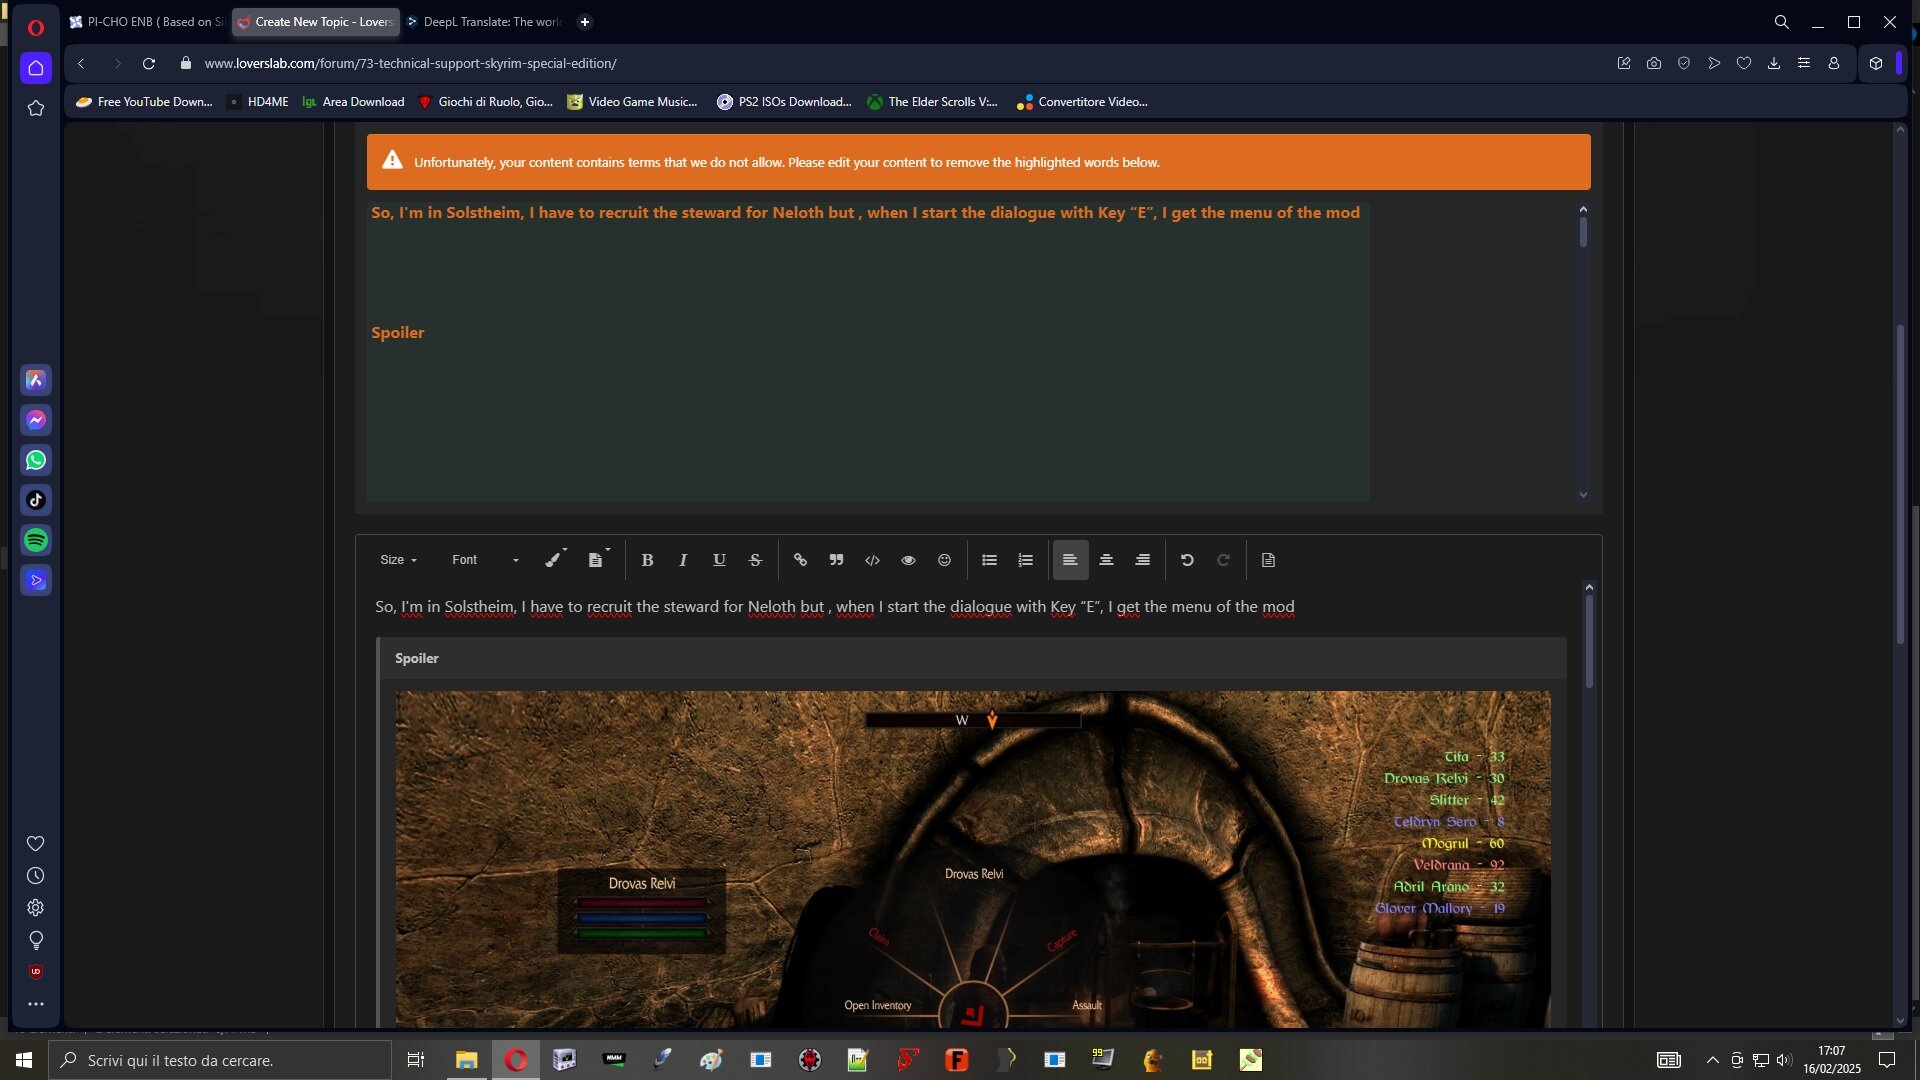This screenshot has width=1920, height=1080.
Task: Click the redo arrow in the editor toolbar
Action: (x=1223, y=560)
